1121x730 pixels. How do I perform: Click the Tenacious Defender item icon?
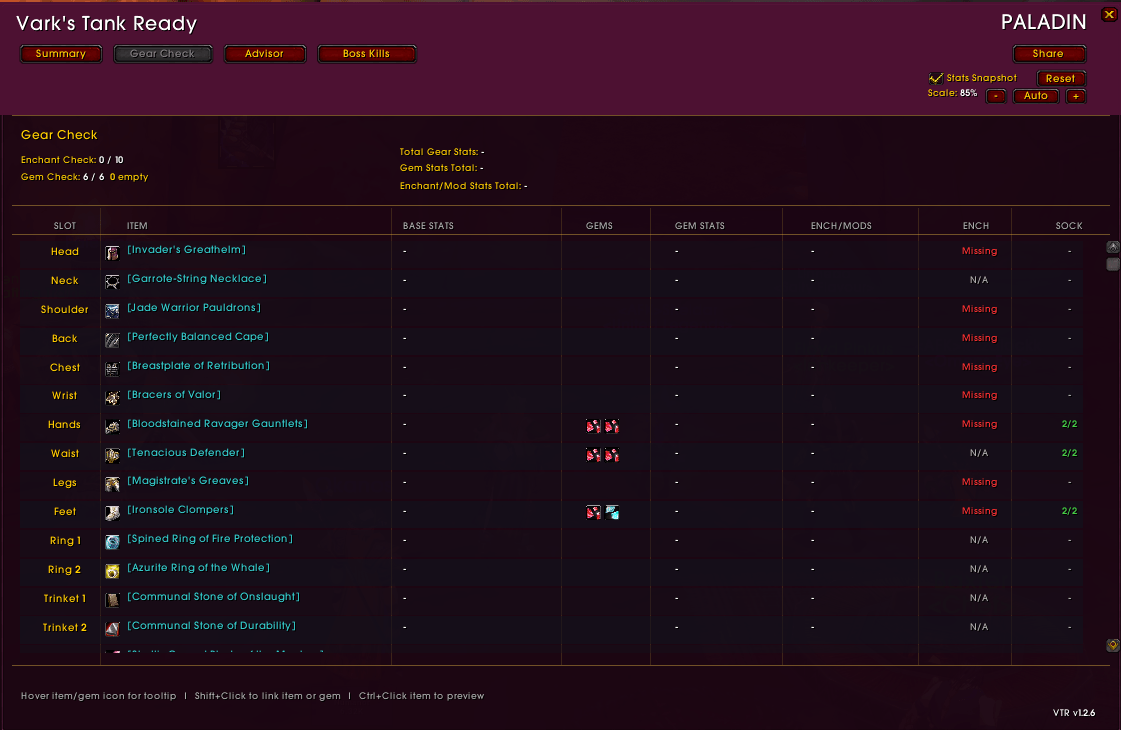(112, 455)
